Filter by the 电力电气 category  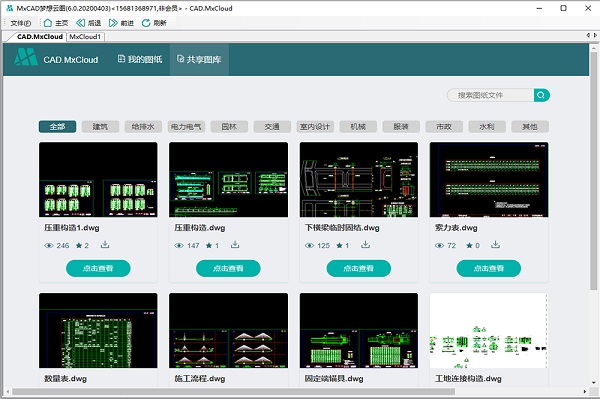186,127
